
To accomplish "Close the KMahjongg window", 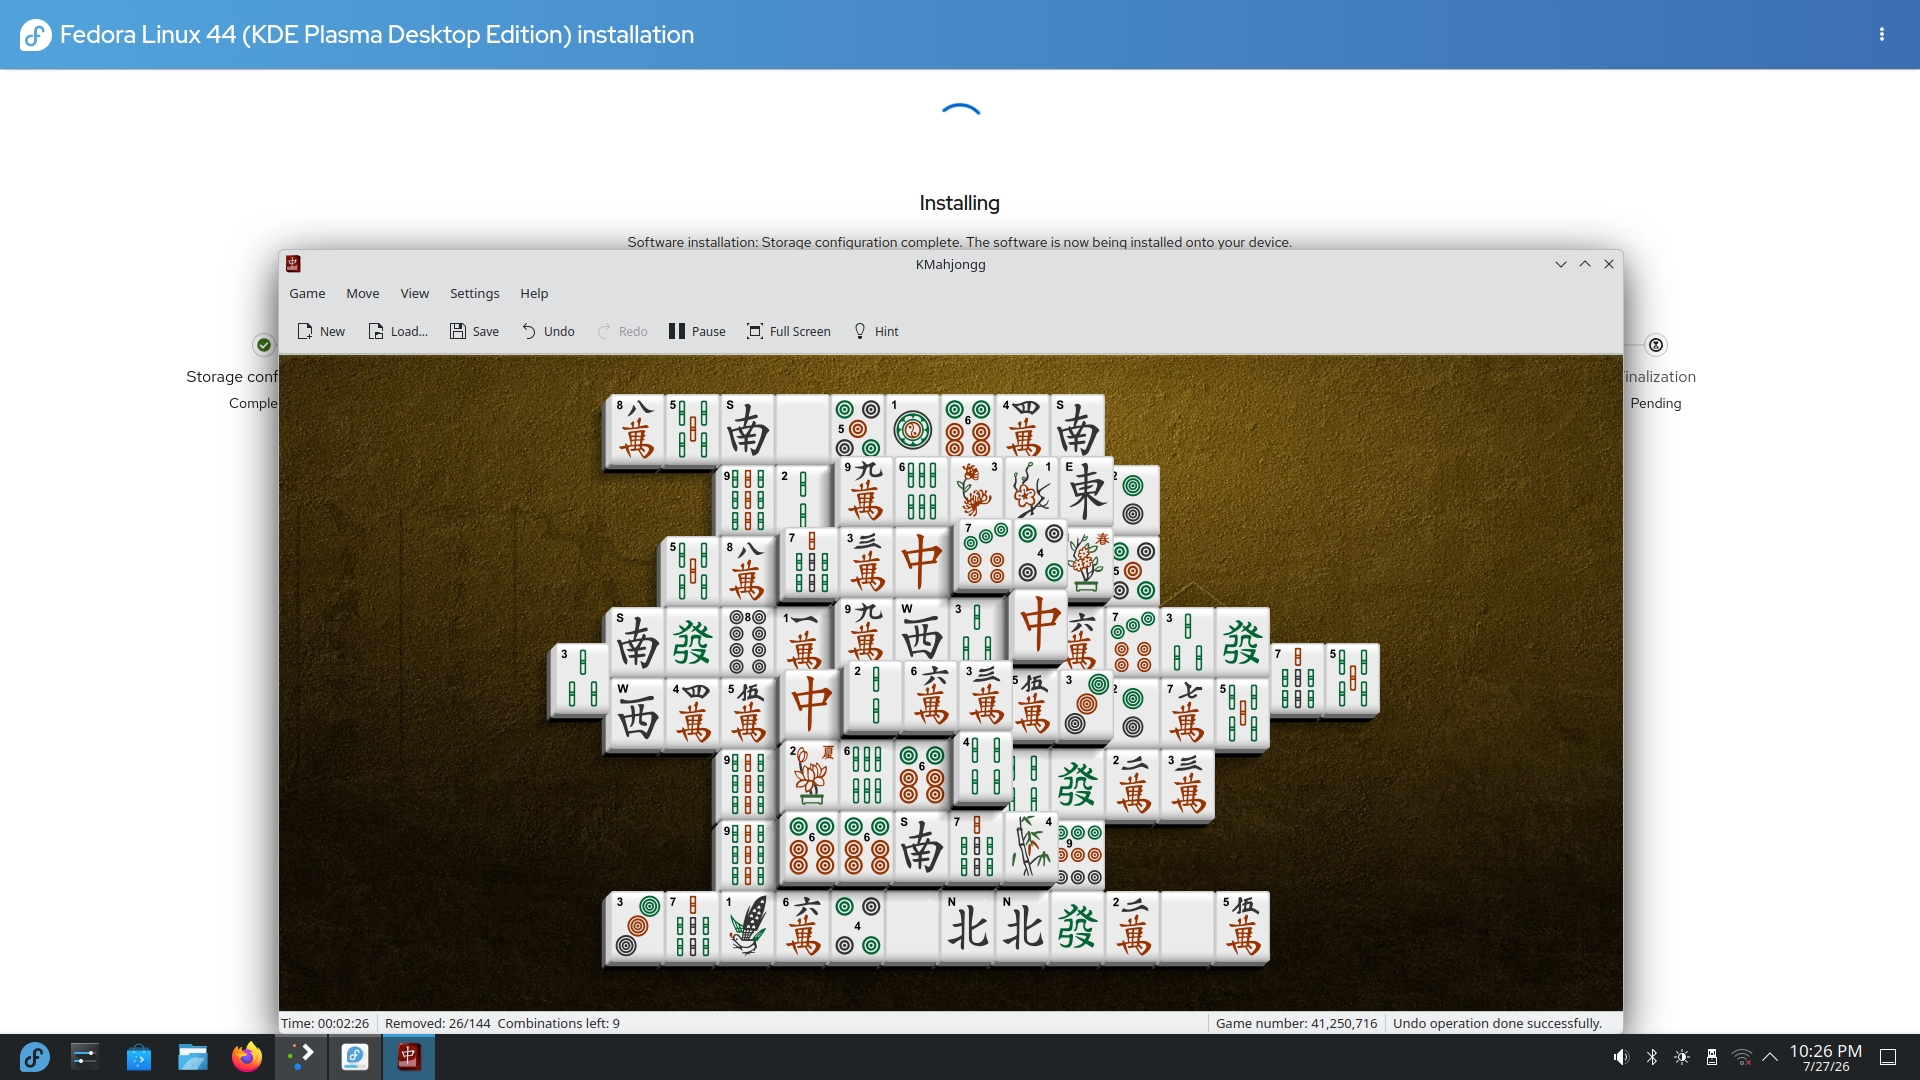I will [x=1609, y=264].
